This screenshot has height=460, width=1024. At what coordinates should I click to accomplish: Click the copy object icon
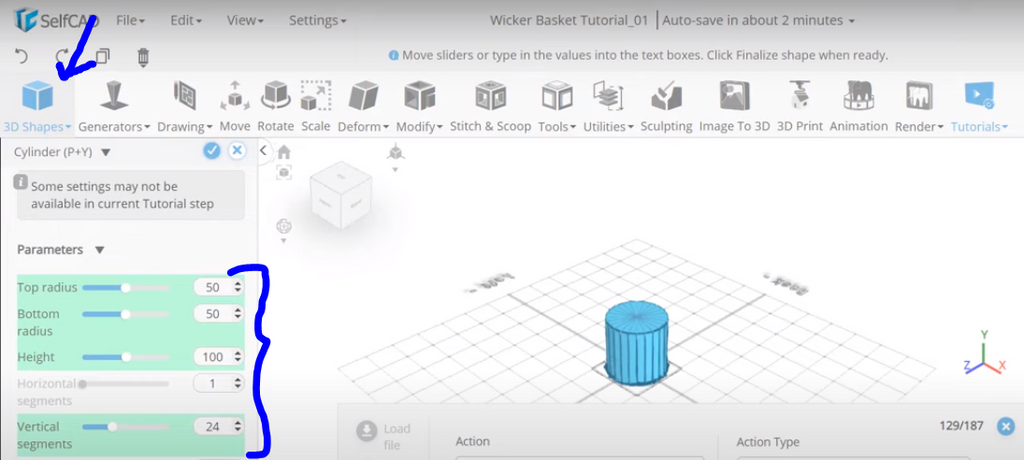(x=103, y=57)
